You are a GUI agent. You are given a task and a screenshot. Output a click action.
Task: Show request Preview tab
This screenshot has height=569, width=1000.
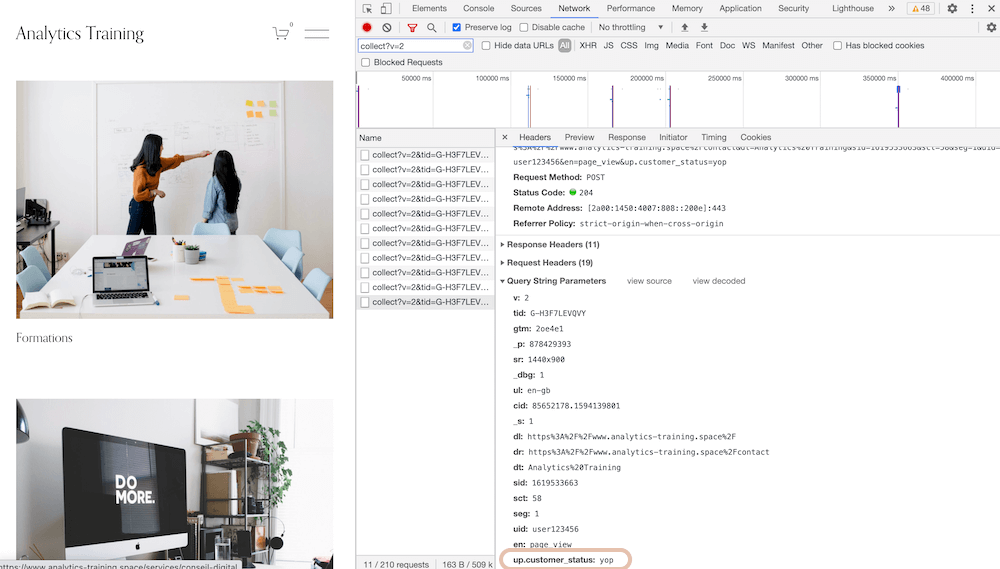tap(579, 137)
